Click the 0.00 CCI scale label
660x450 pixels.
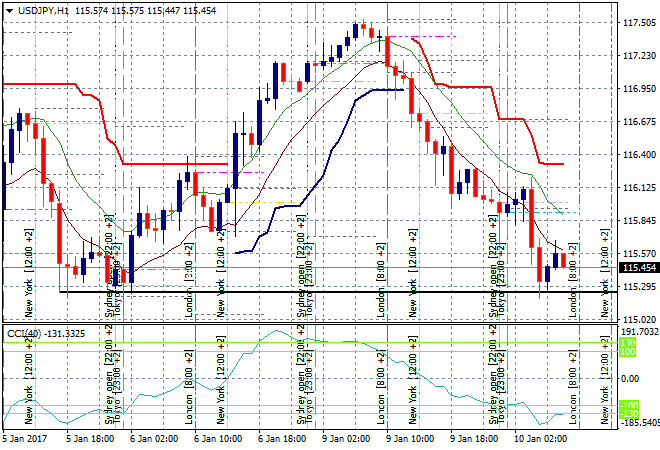[630, 378]
